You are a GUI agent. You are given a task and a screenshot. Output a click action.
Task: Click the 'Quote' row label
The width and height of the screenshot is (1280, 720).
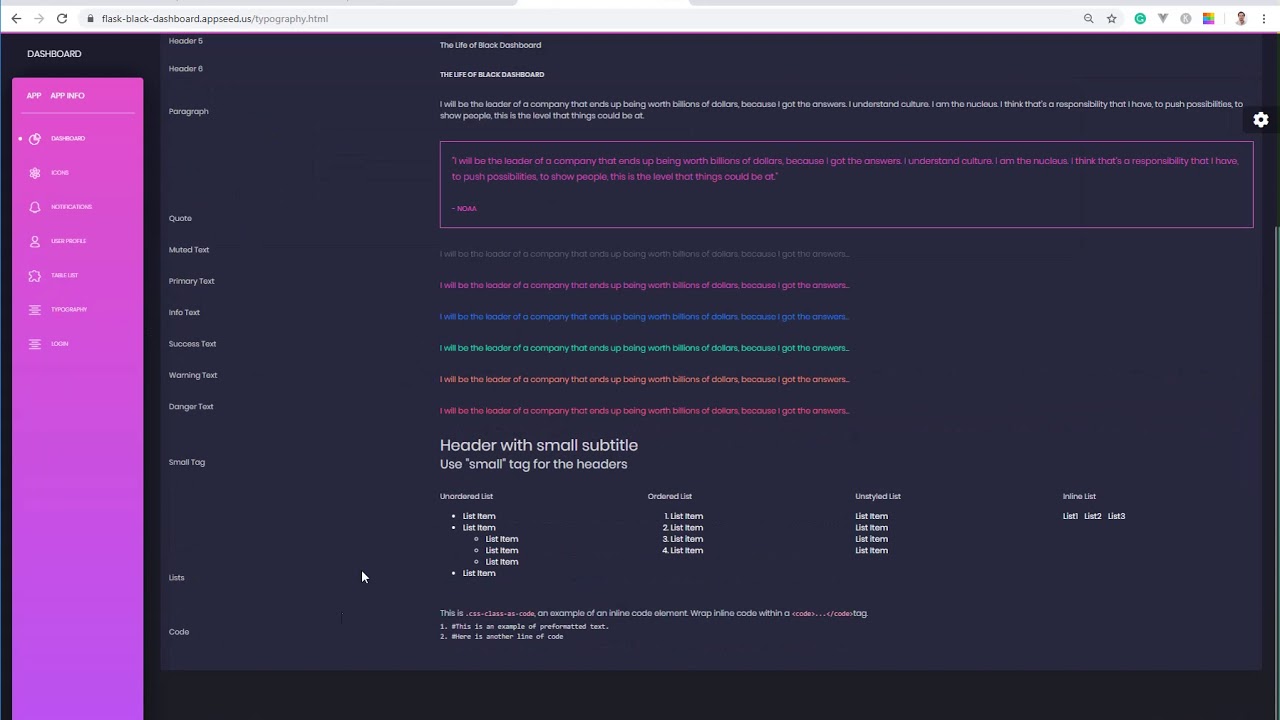point(180,218)
